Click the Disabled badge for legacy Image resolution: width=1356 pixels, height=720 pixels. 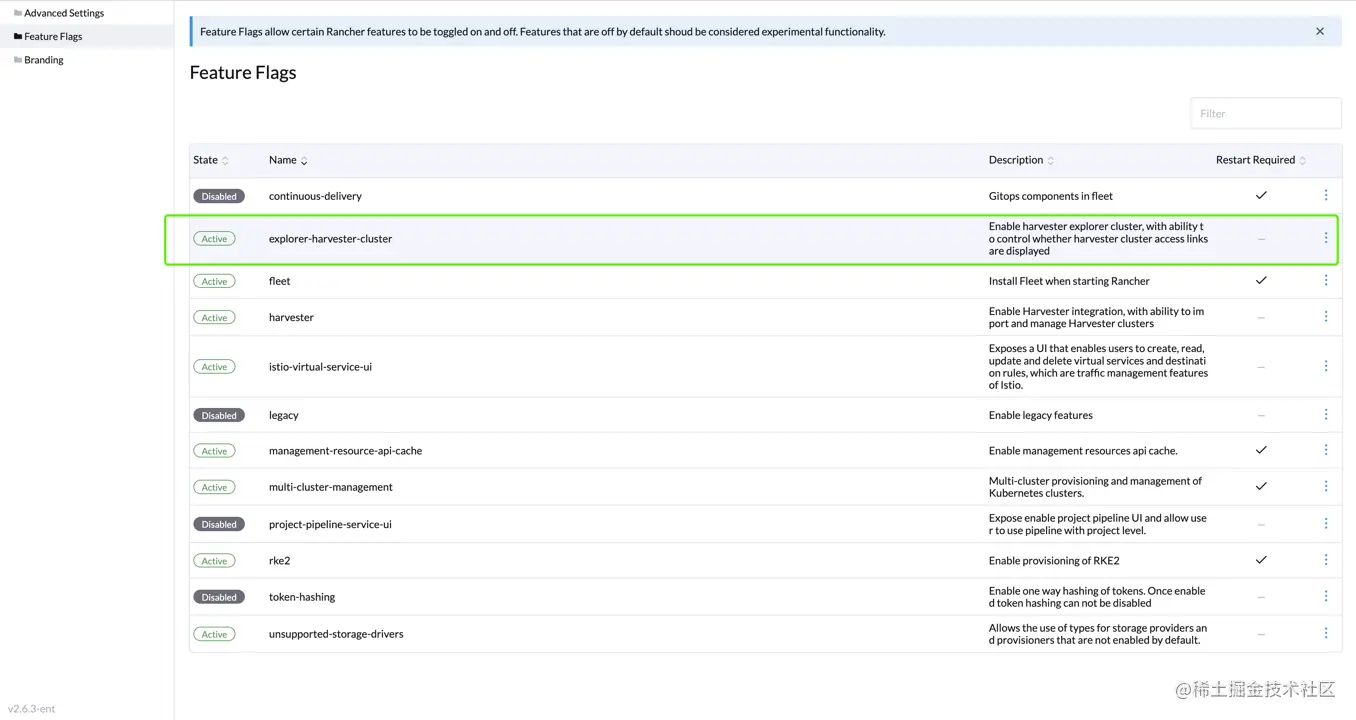(x=219, y=415)
